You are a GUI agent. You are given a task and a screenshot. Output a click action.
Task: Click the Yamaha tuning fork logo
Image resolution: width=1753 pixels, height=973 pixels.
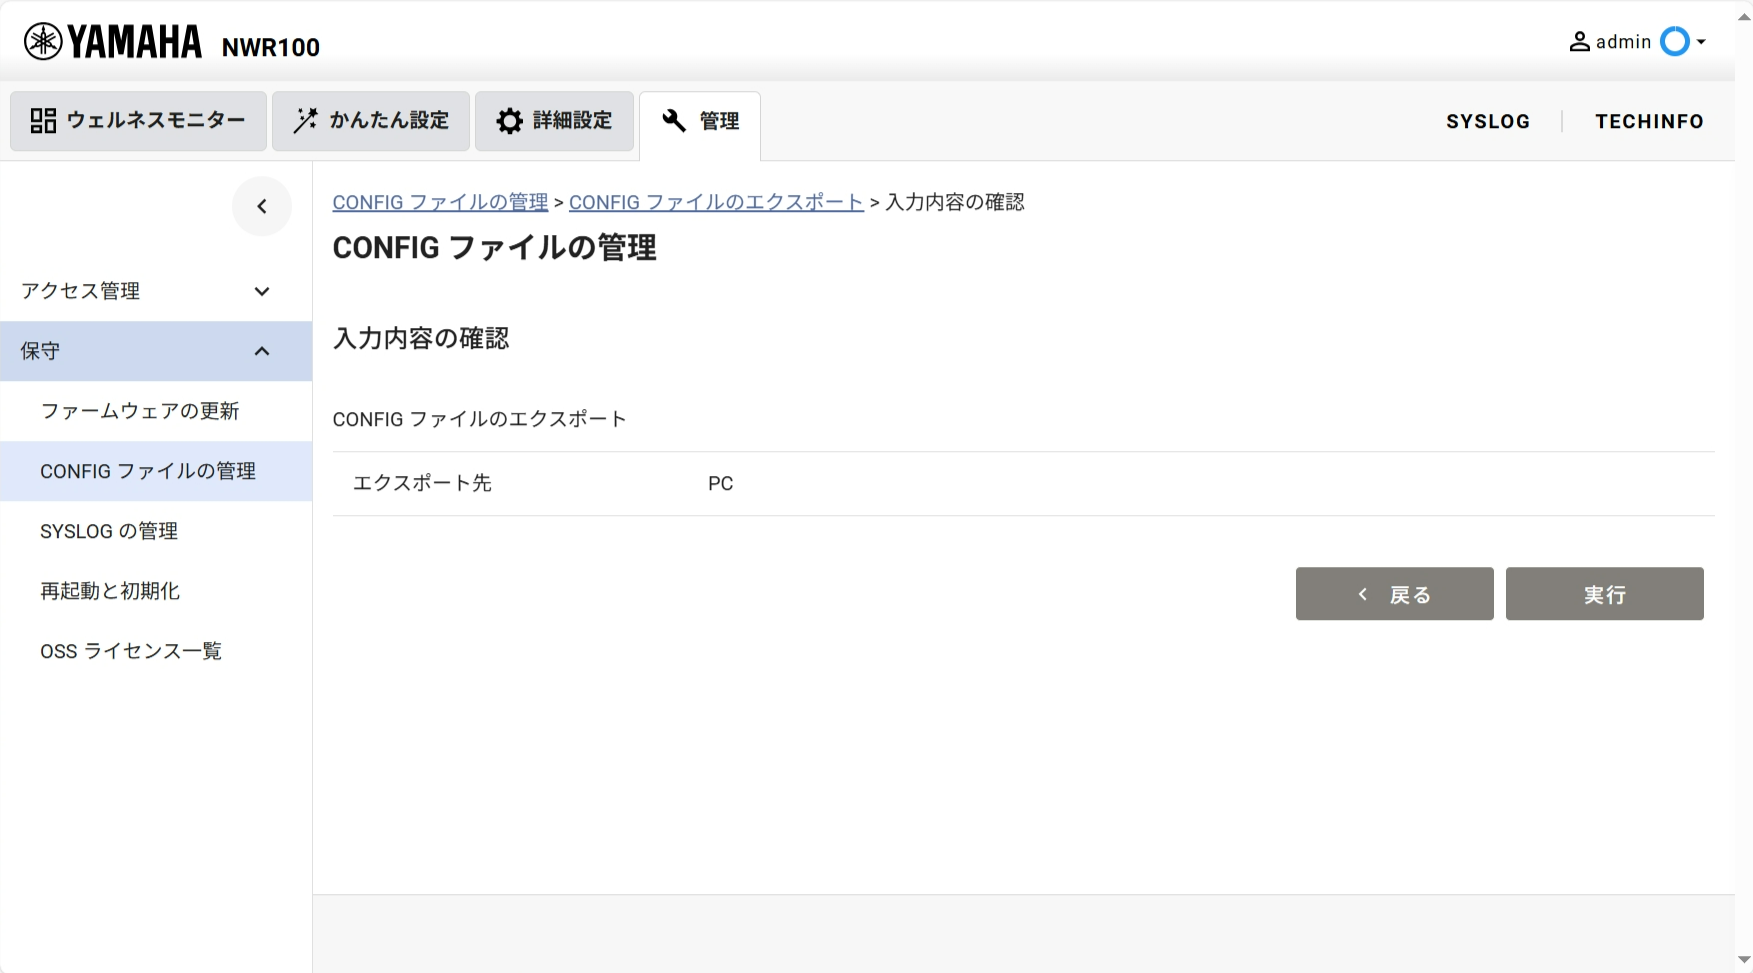tap(43, 42)
